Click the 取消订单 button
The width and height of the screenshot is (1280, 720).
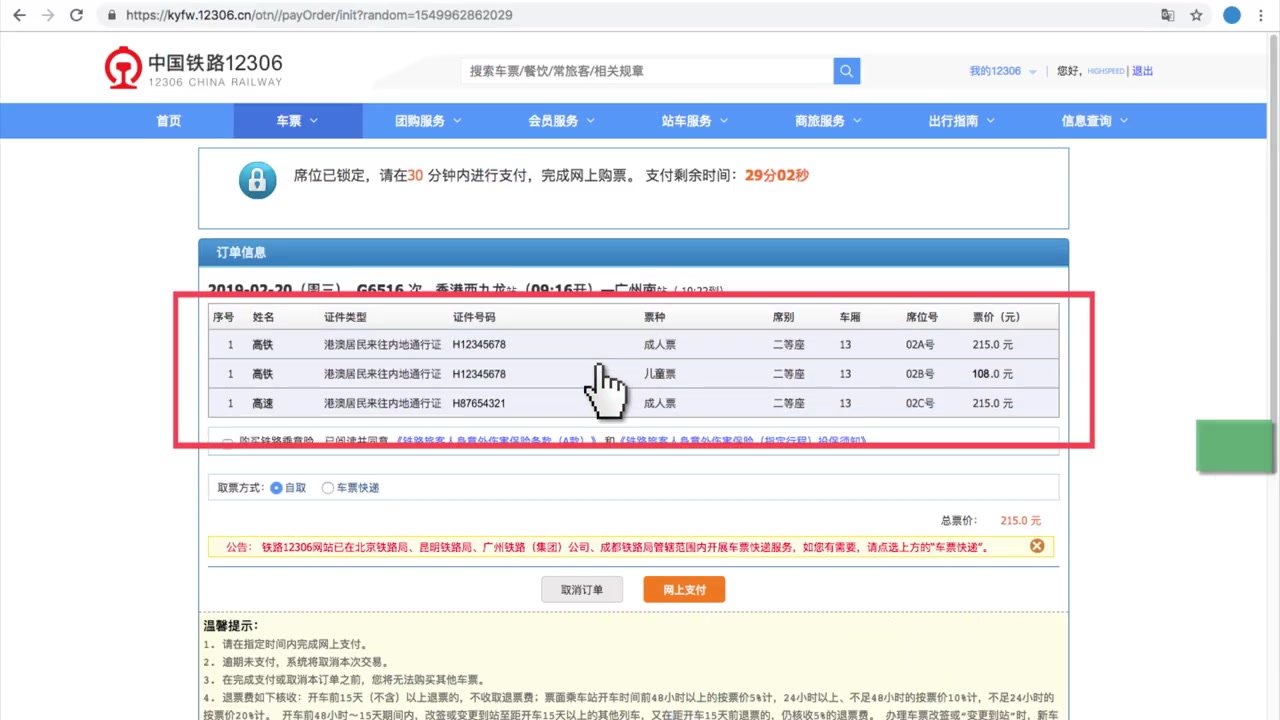[x=582, y=590]
